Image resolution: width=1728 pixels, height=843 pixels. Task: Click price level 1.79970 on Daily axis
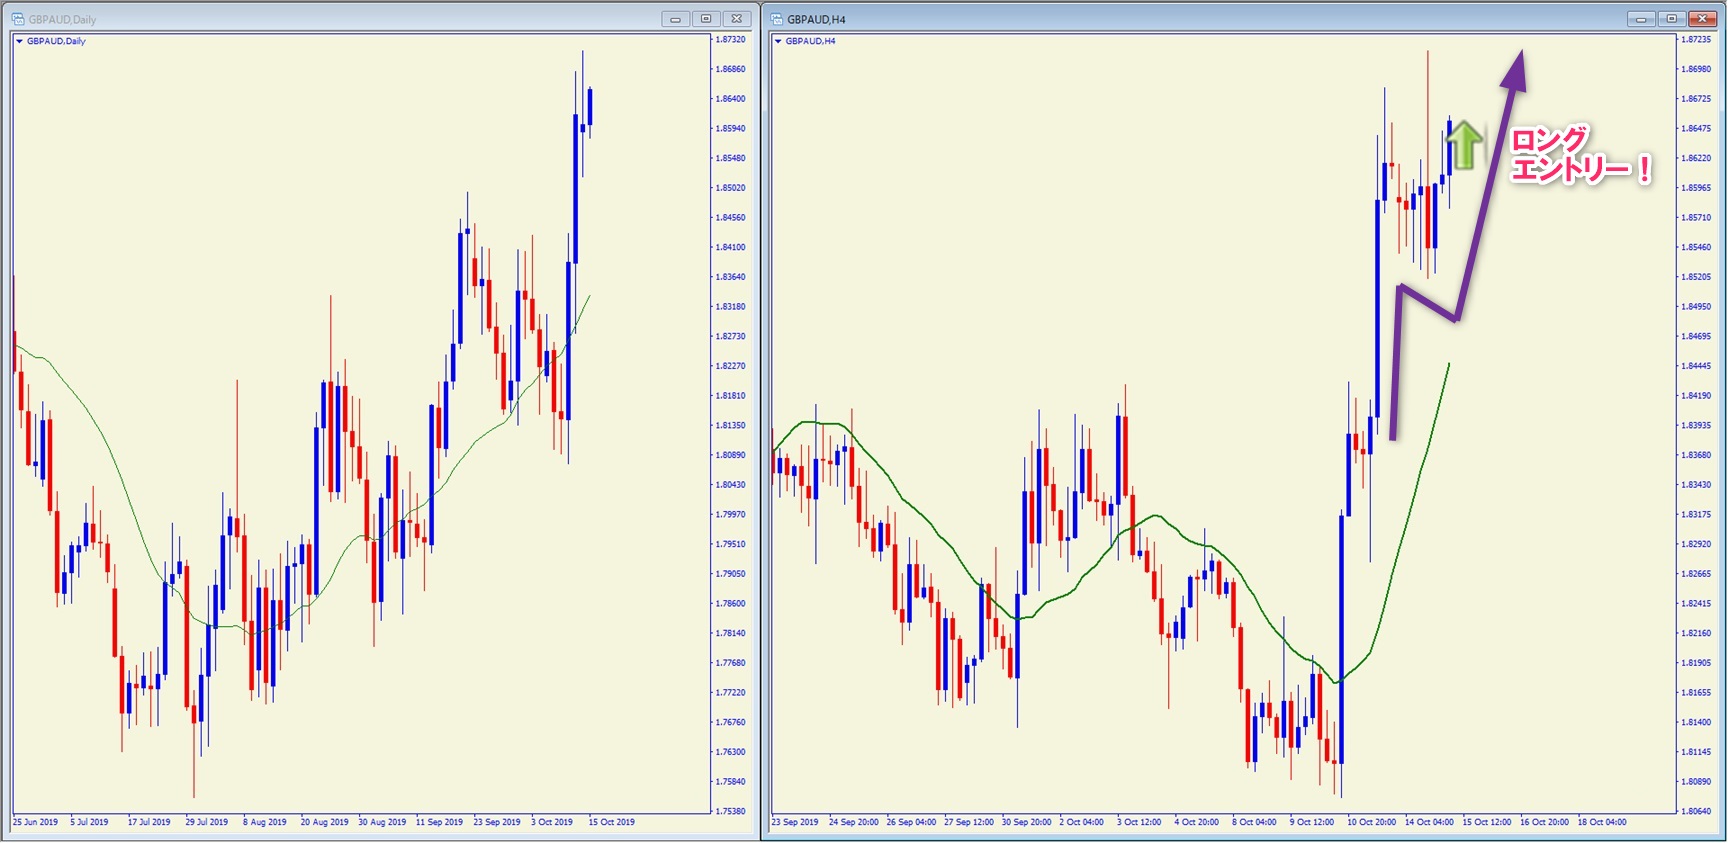730,514
